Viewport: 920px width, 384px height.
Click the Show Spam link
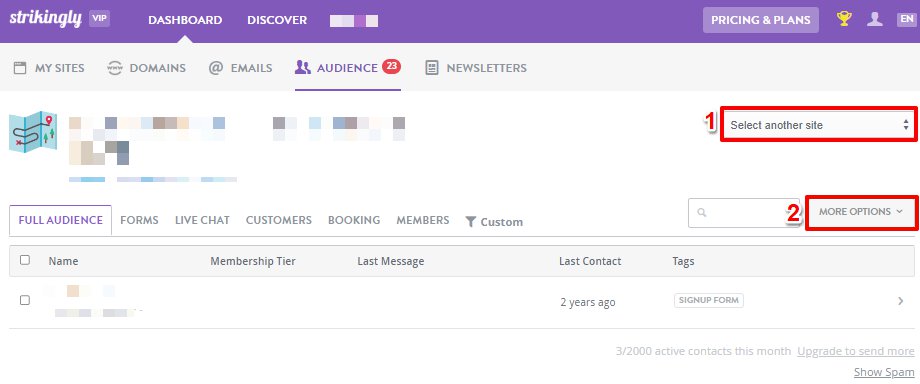(x=884, y=372)
